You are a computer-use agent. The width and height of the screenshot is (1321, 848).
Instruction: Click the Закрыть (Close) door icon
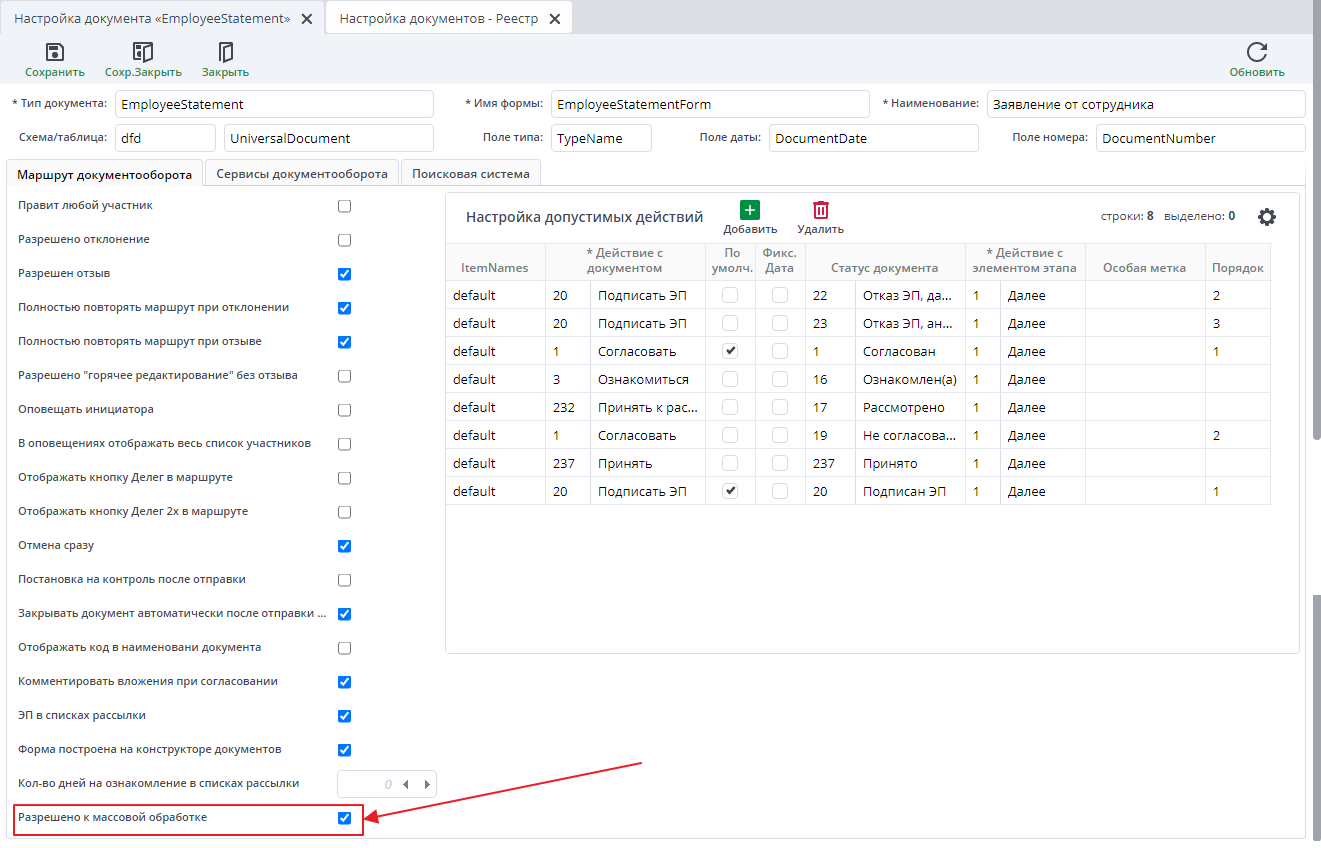(225, 53)
